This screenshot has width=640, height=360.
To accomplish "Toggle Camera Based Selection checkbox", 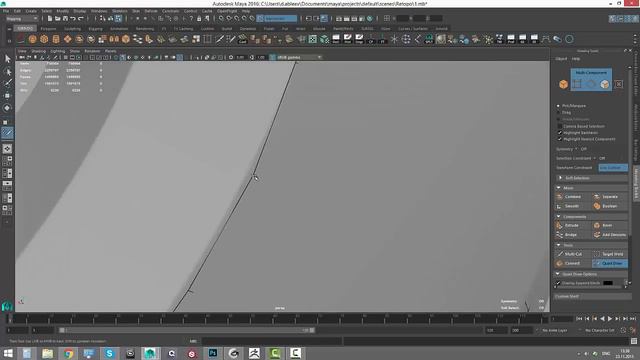I will click(x=560, y=126).
